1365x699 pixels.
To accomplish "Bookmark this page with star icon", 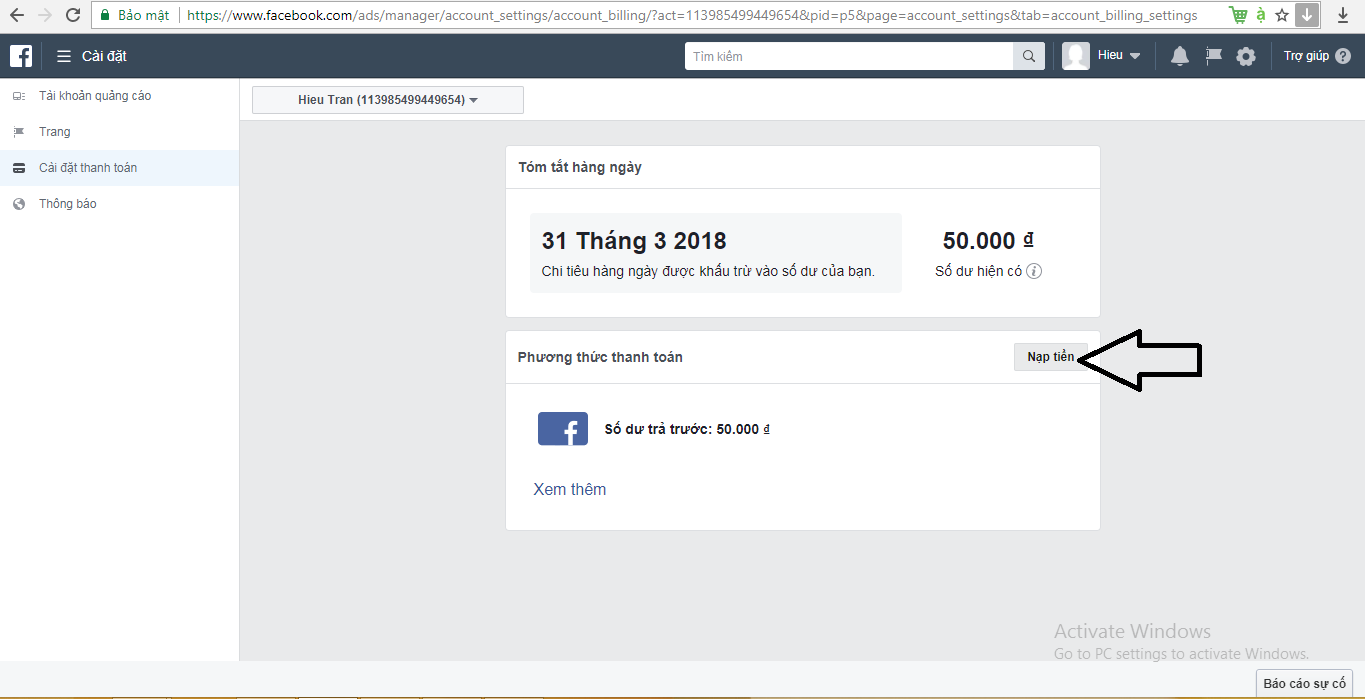I will [x=1281, y=15].
